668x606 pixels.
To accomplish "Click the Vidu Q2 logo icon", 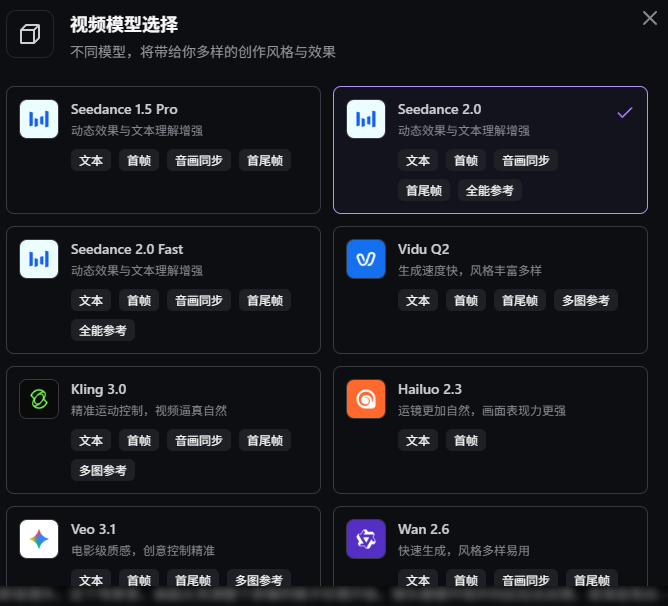I will 366,259.
